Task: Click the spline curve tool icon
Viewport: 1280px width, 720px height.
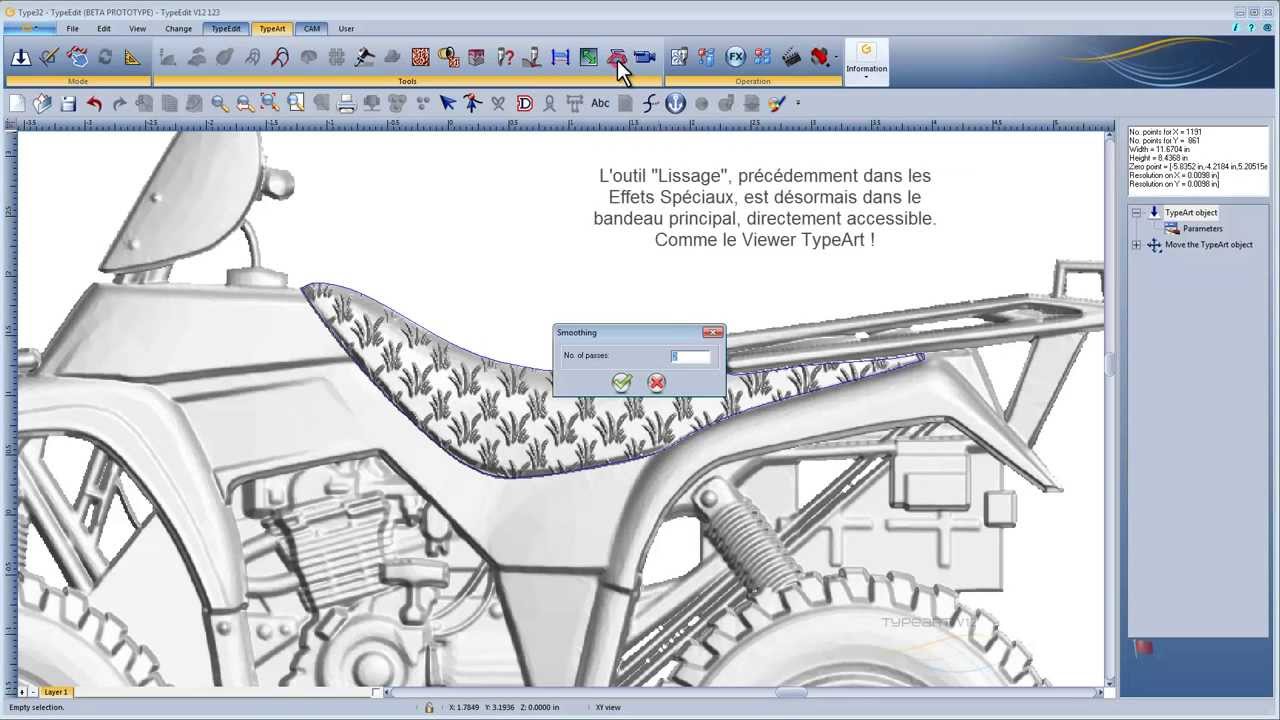Action: 651,103
